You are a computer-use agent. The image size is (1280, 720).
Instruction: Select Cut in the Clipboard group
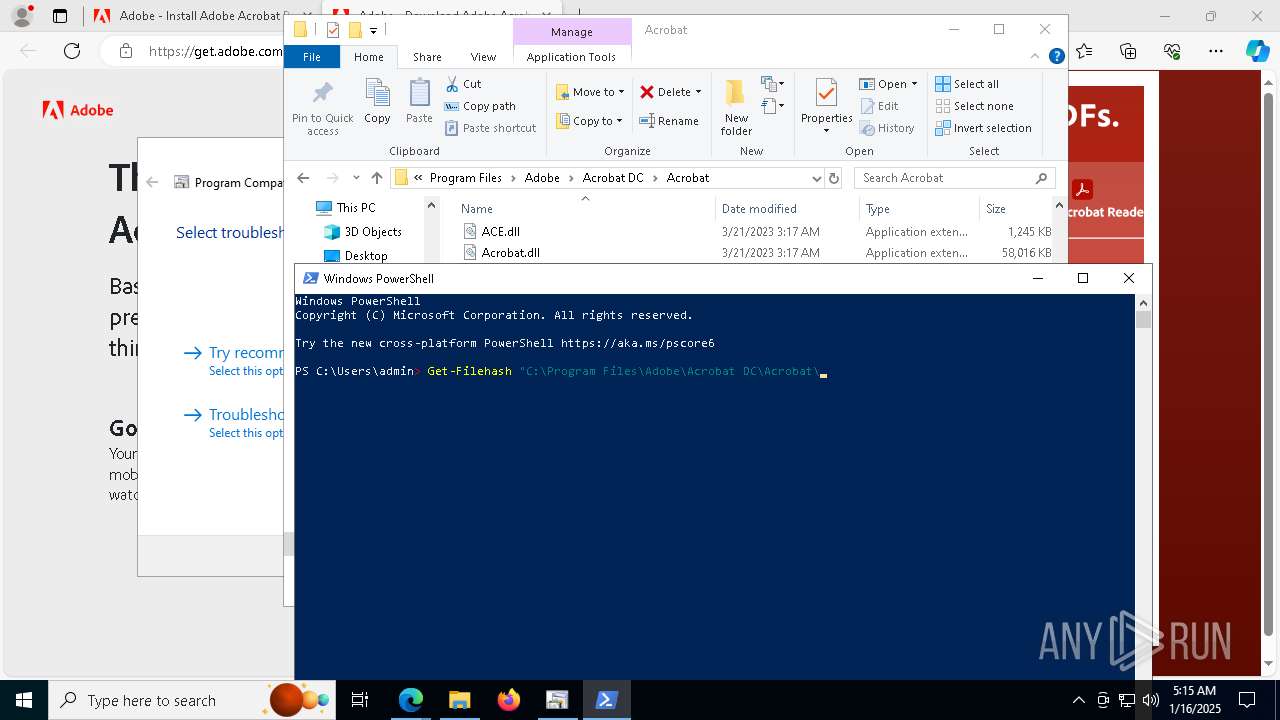pyautogui.click(x=463, y=84)
